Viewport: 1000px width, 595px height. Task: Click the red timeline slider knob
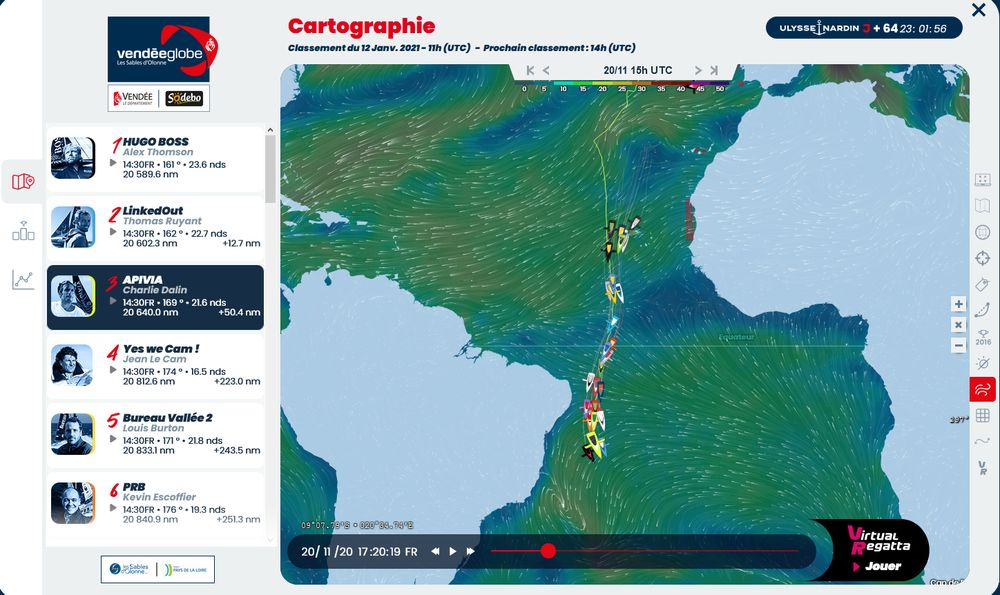pos(548,551)
